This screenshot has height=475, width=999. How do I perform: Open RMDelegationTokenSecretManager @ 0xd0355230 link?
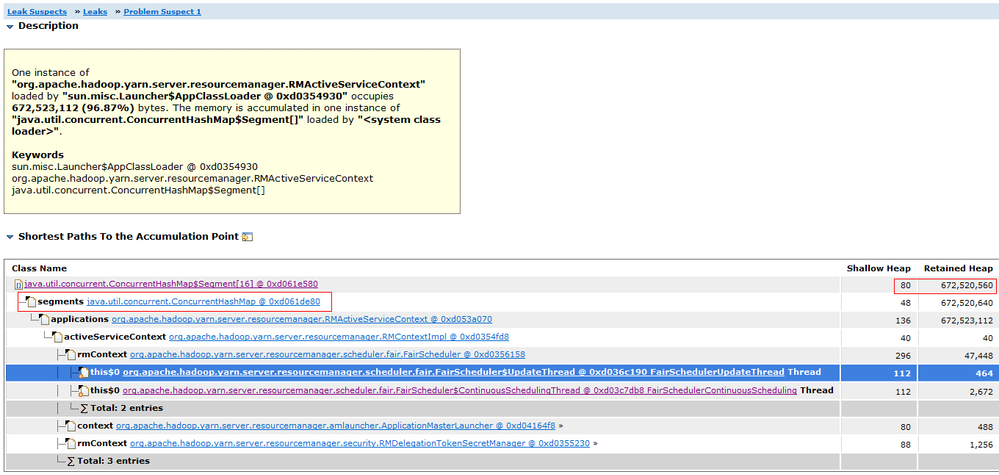(x=359, y=443)
